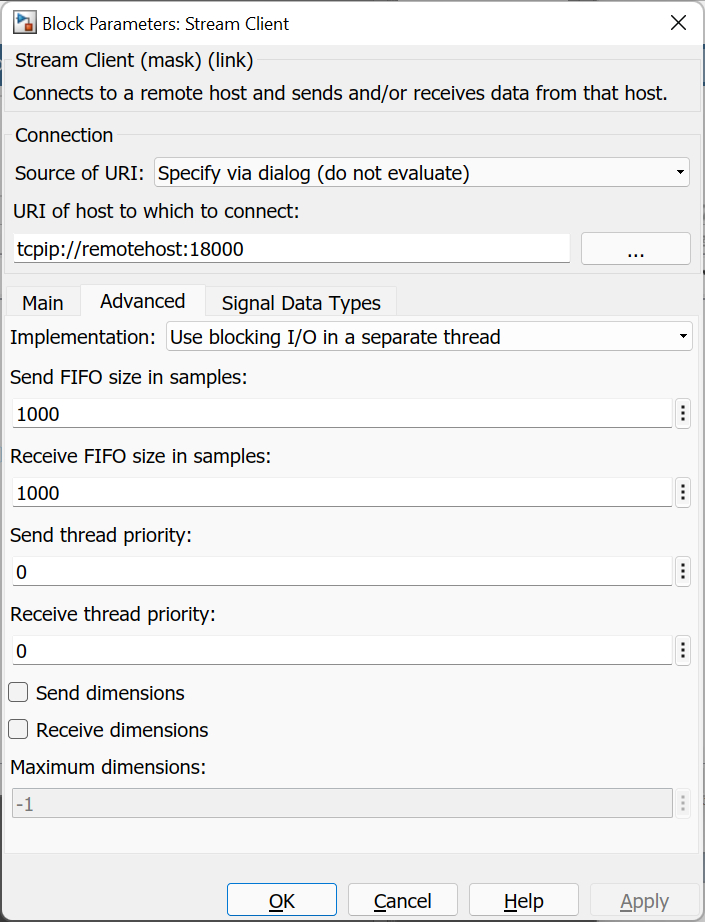Click the vertical-dots icon beside Receive FIFO size
Screen dimensions: 705x922
click(683, 492)
